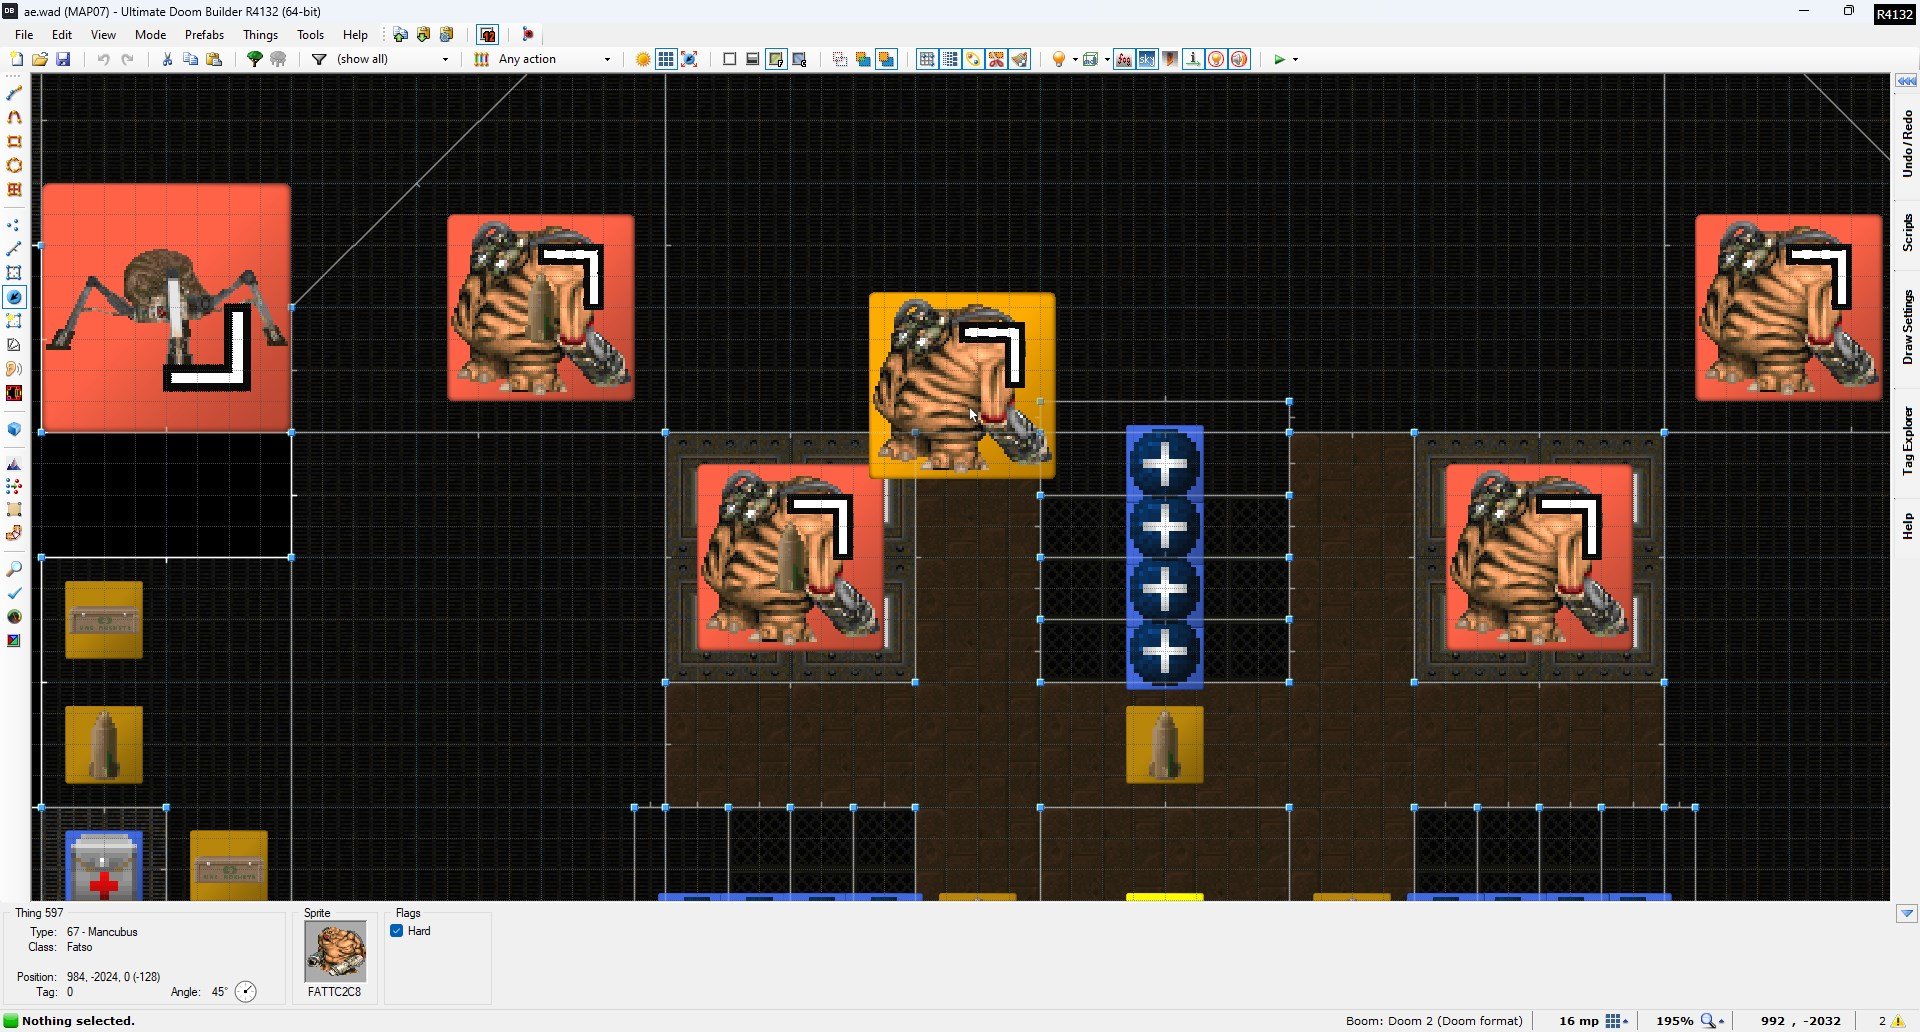1920x1032 pixels.
Task: Select the Draw Lines tool
Action: [14, 93]
